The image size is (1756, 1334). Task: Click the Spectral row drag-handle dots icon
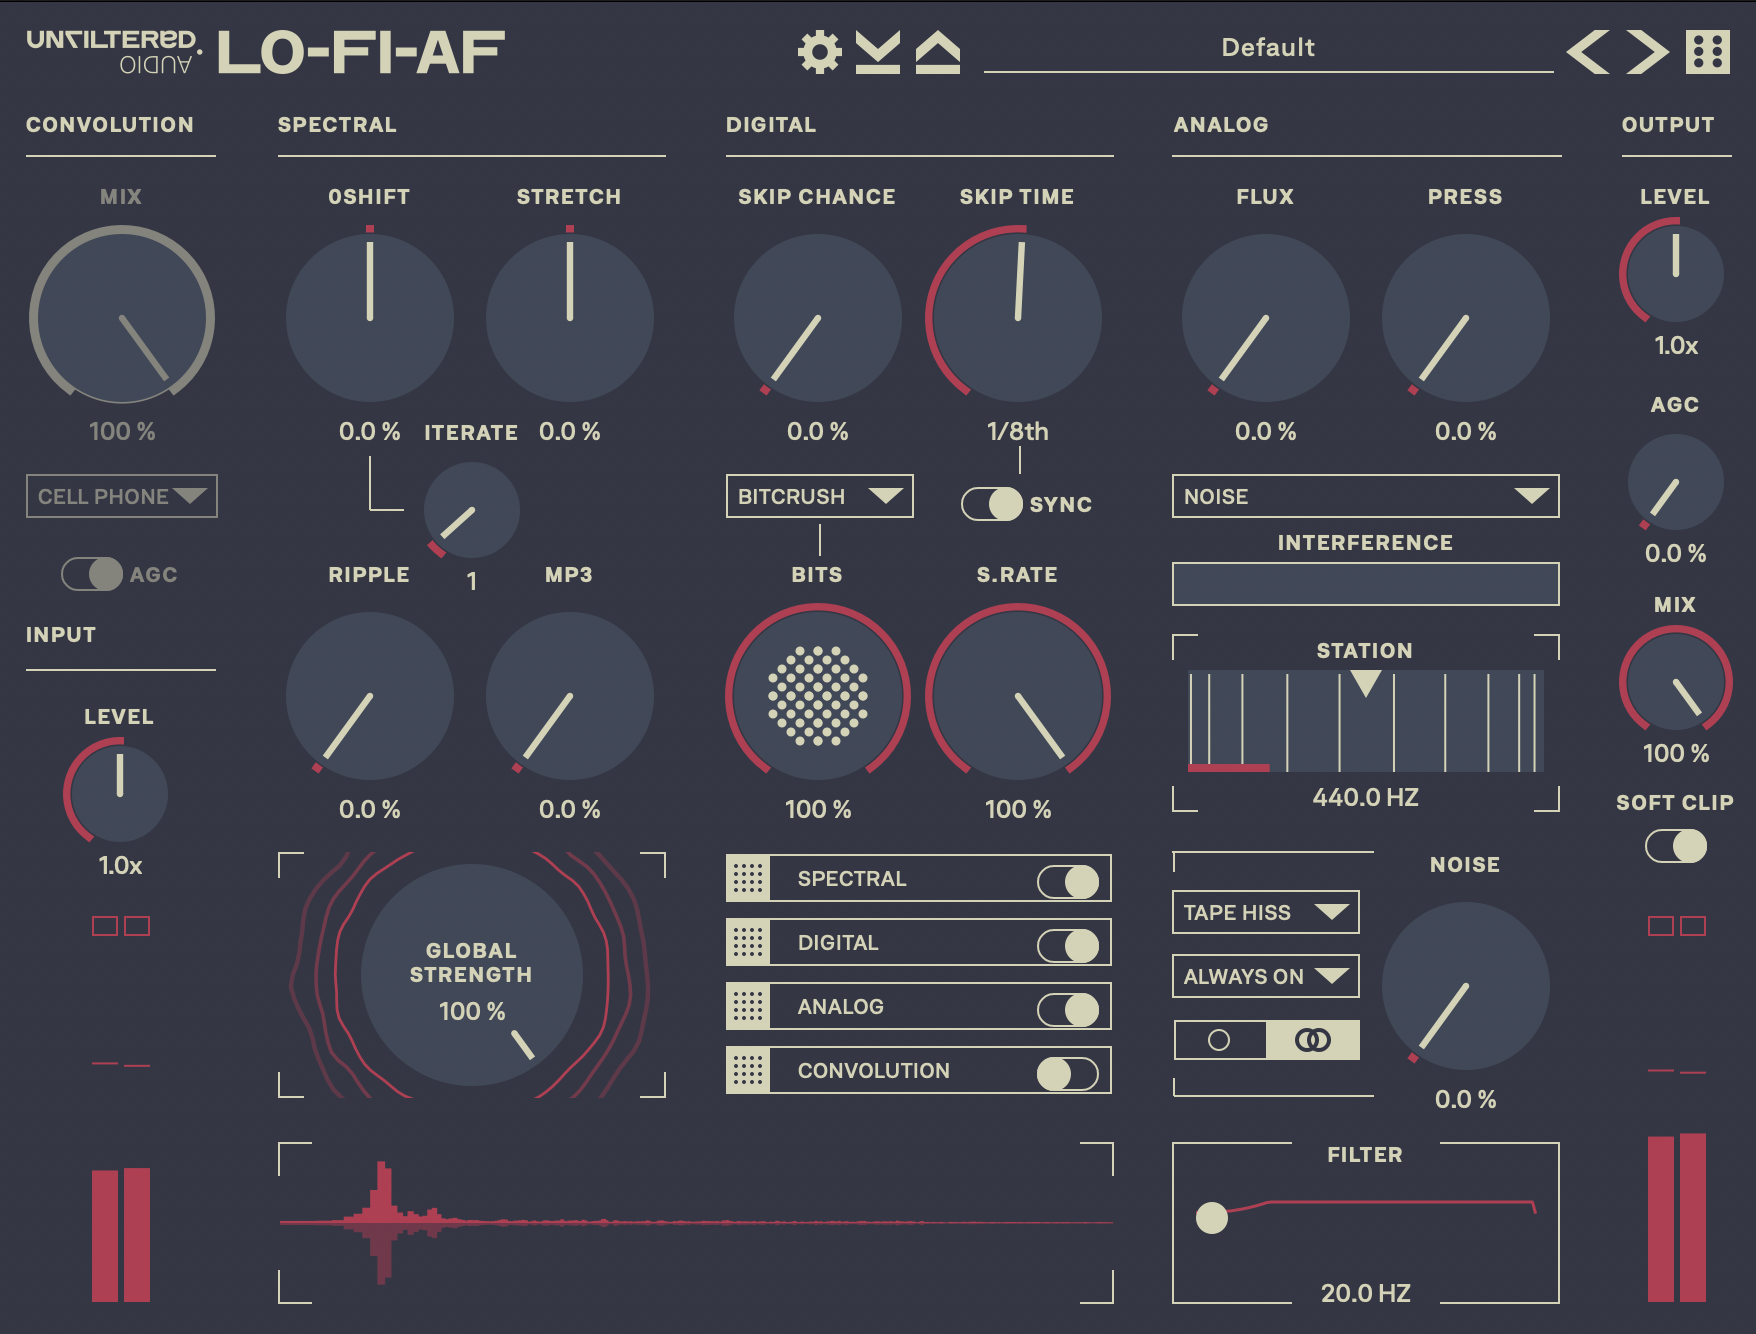[748, 878]
